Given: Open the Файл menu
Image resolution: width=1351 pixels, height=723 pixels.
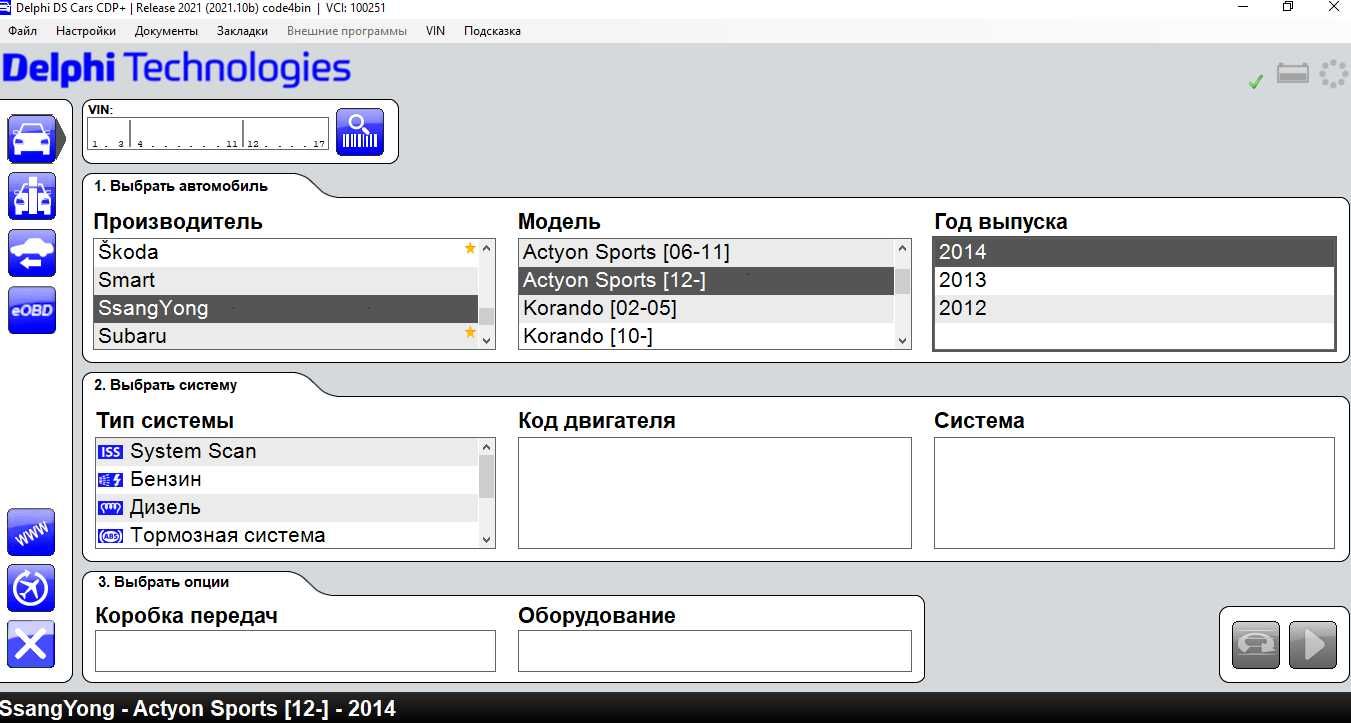Looking at the screenshot, I should pyautogui.click(x=22, y=31).
